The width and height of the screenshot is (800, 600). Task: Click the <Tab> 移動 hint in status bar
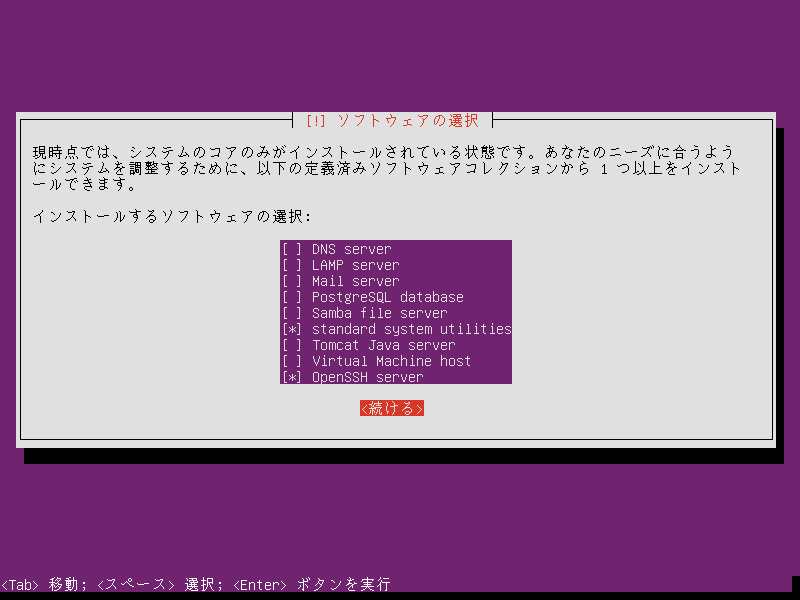point(39,584)
